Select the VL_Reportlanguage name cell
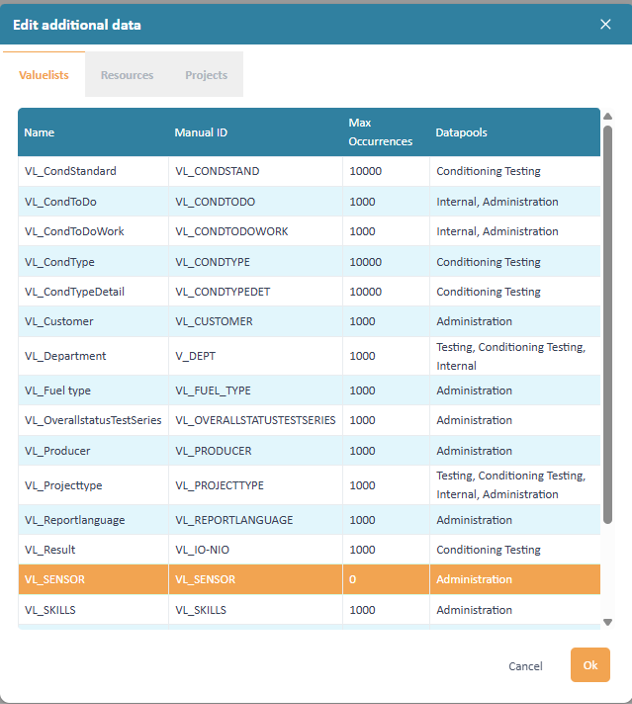632x704 pixels. point(93,520)
